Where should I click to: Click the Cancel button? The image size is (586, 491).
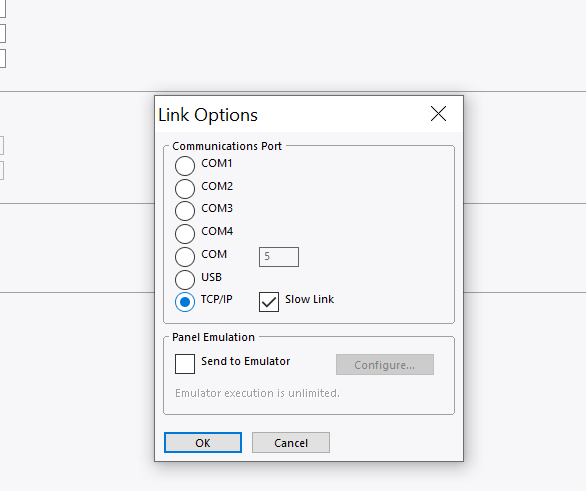click(x=291, y=442)
